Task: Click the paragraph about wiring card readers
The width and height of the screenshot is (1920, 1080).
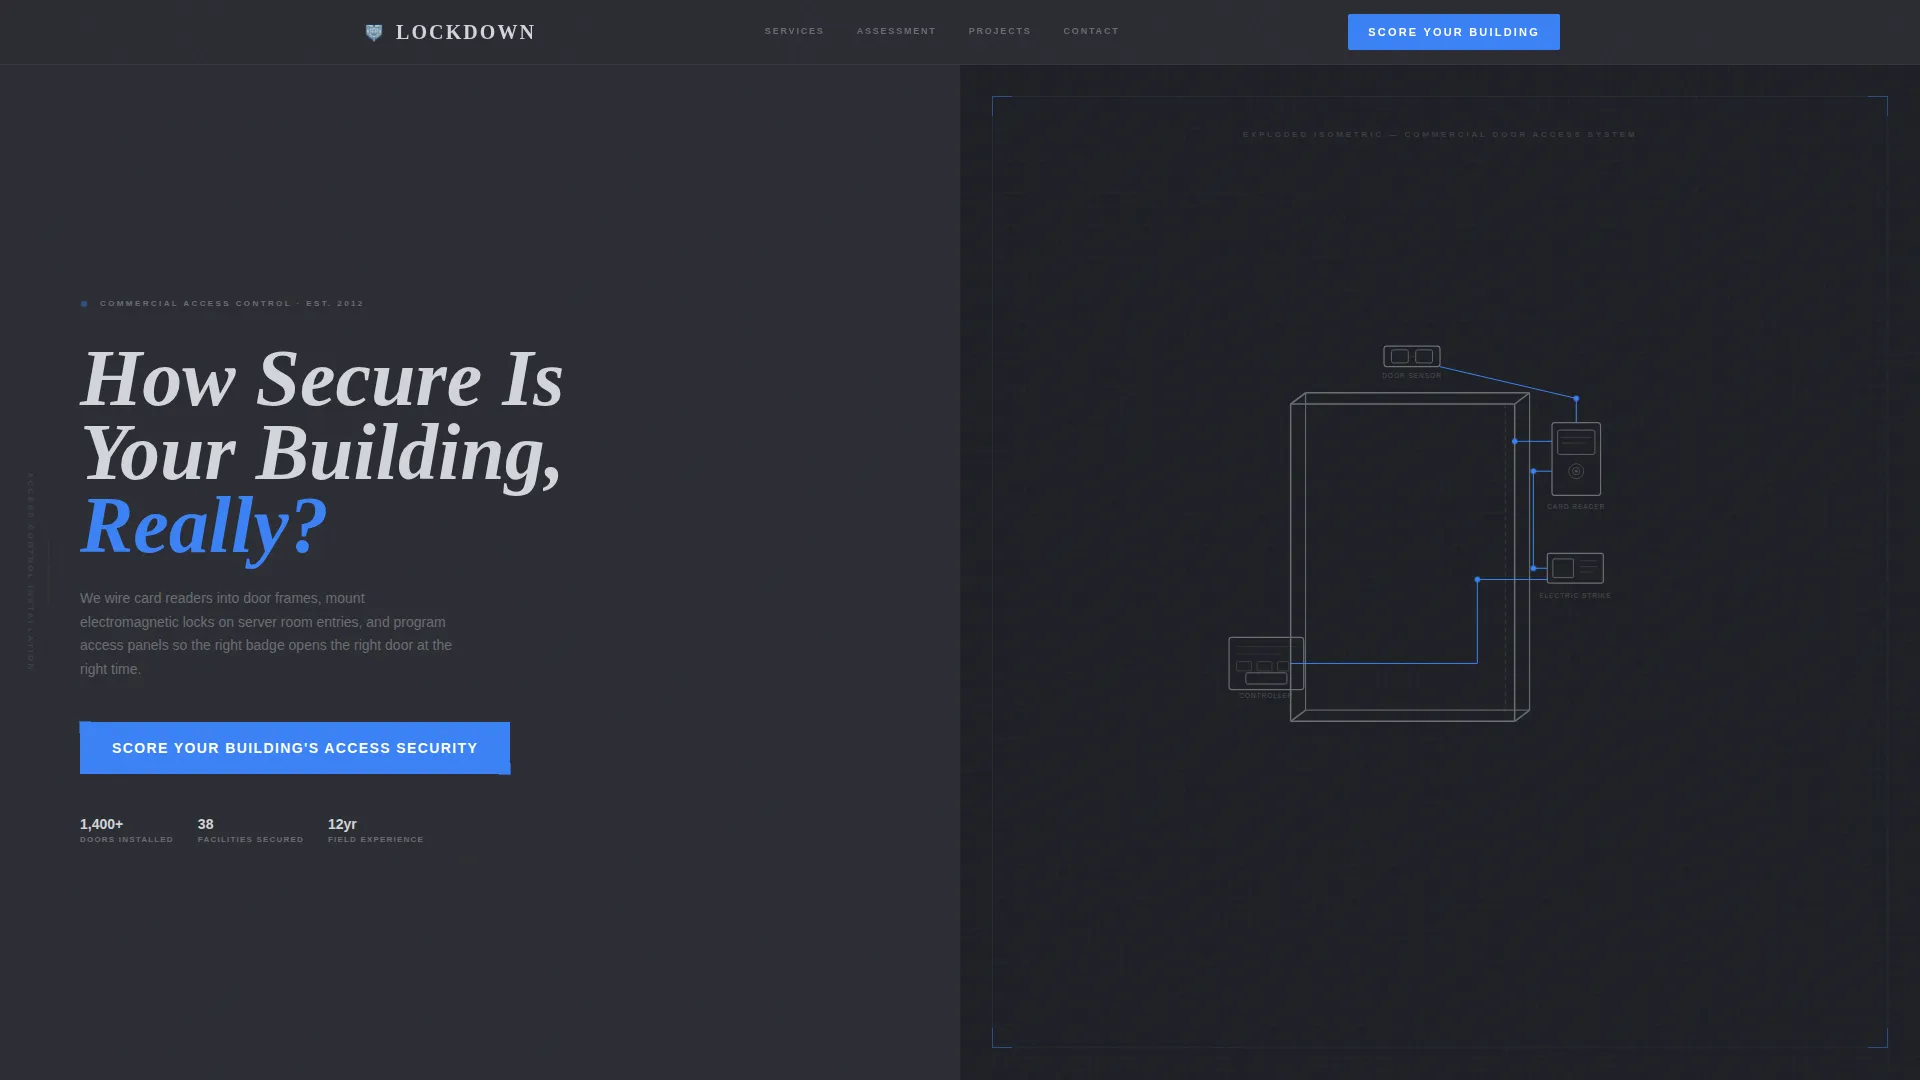Action: point(266,633)
